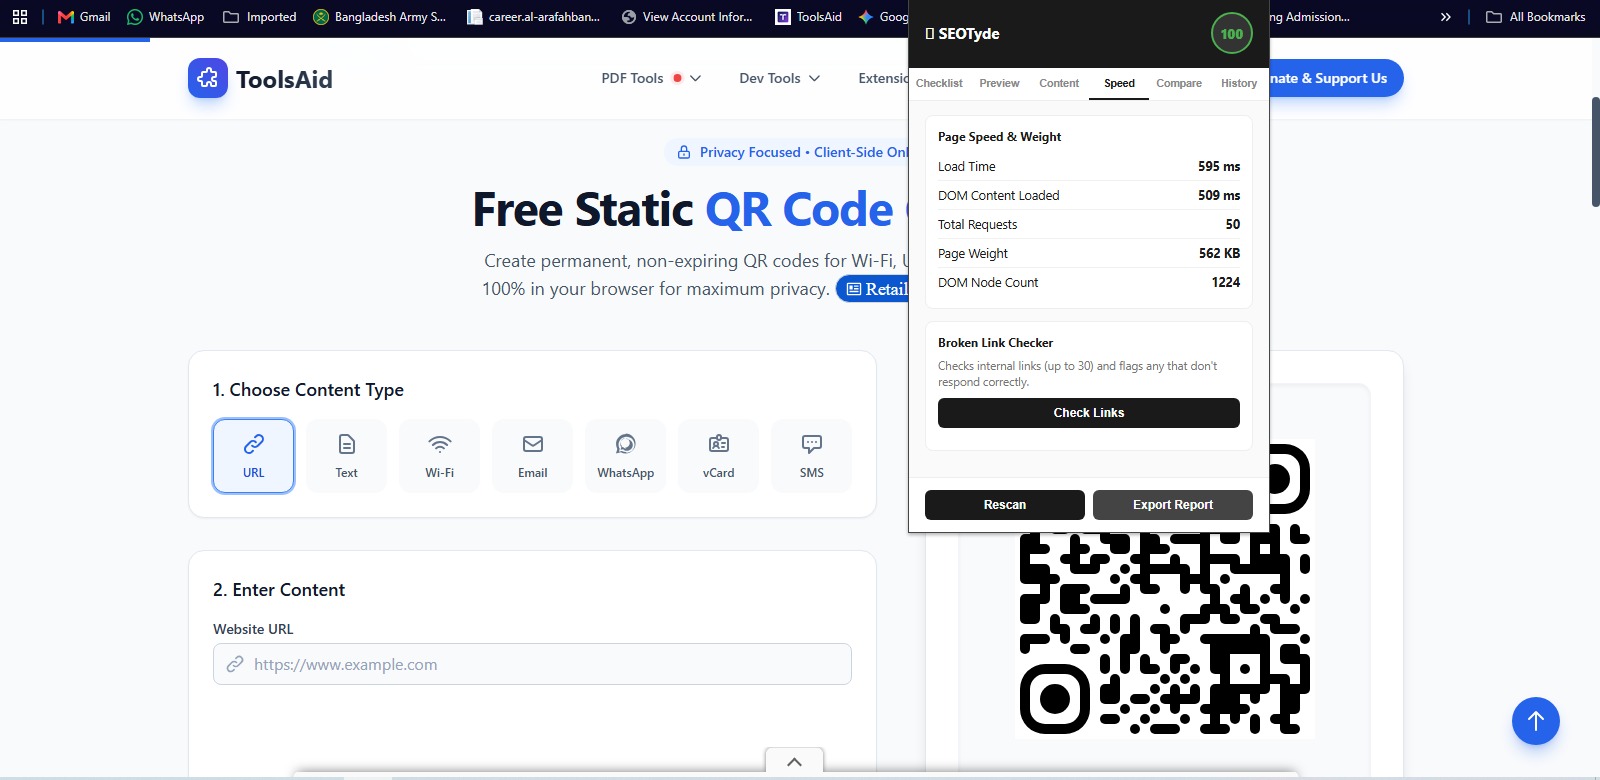Viewport: 1600px width, 780px height.
Task: Select the SMS content type
Action: pos(811,456)
